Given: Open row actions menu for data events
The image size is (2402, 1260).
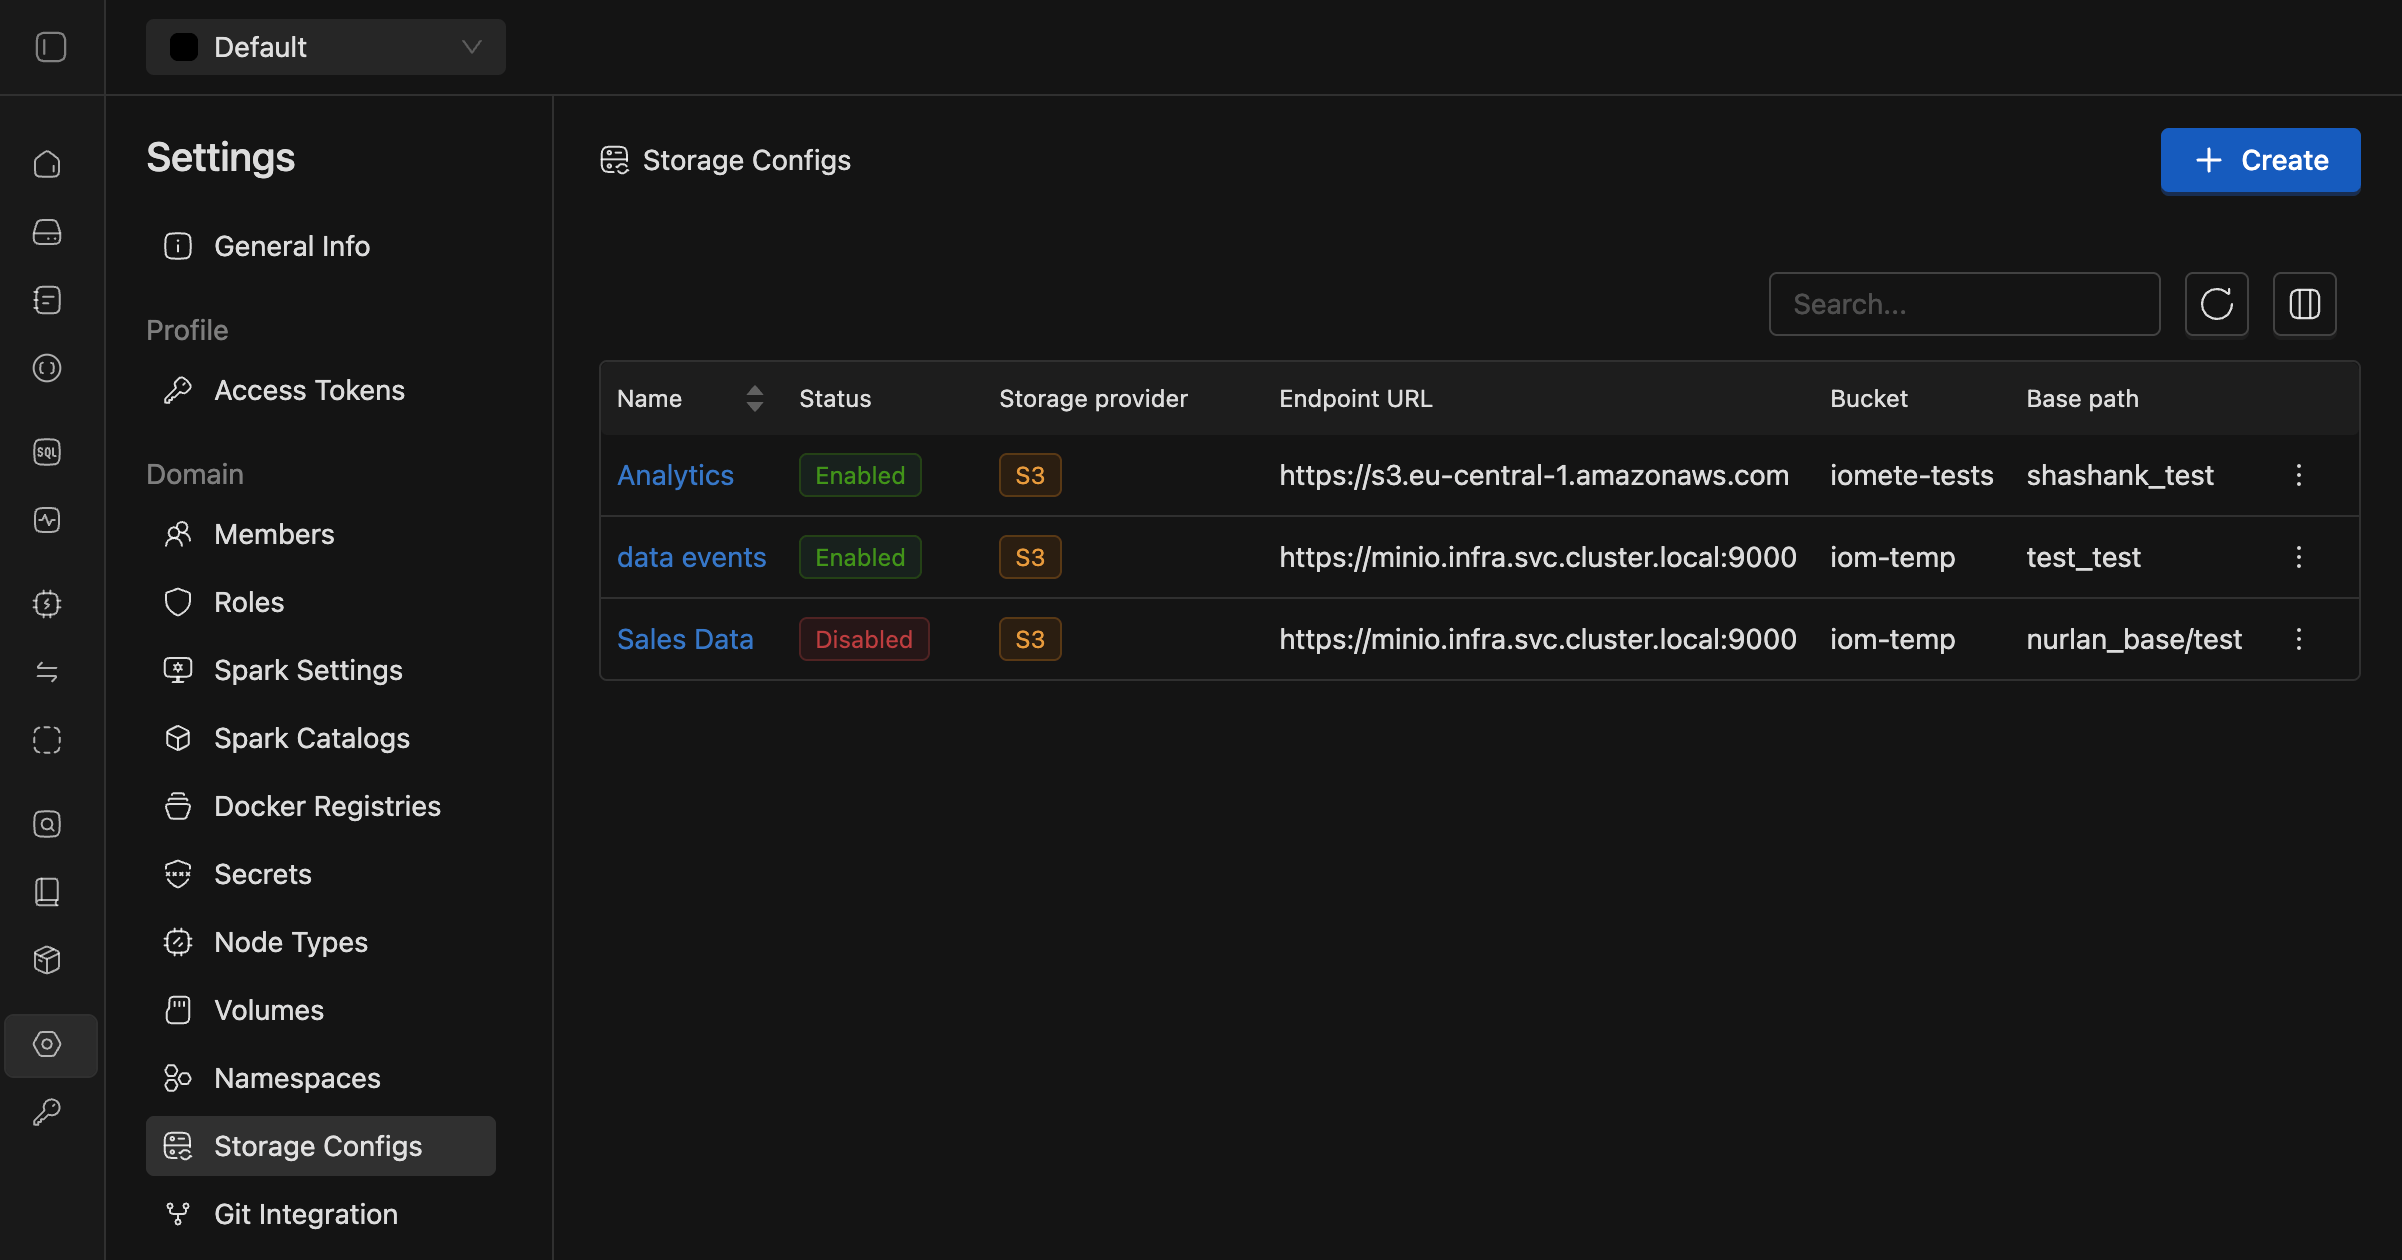Looking at the screenshot, I should [x=2298, y=557].
